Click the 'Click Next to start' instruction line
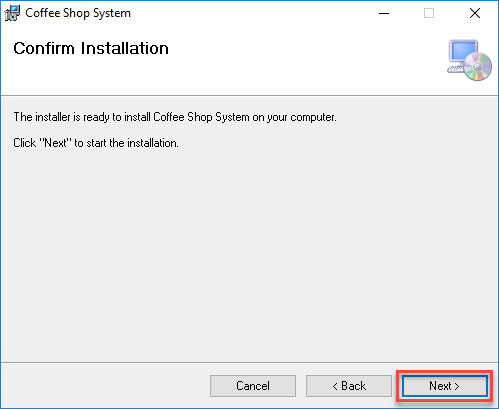 click(96, 143)
